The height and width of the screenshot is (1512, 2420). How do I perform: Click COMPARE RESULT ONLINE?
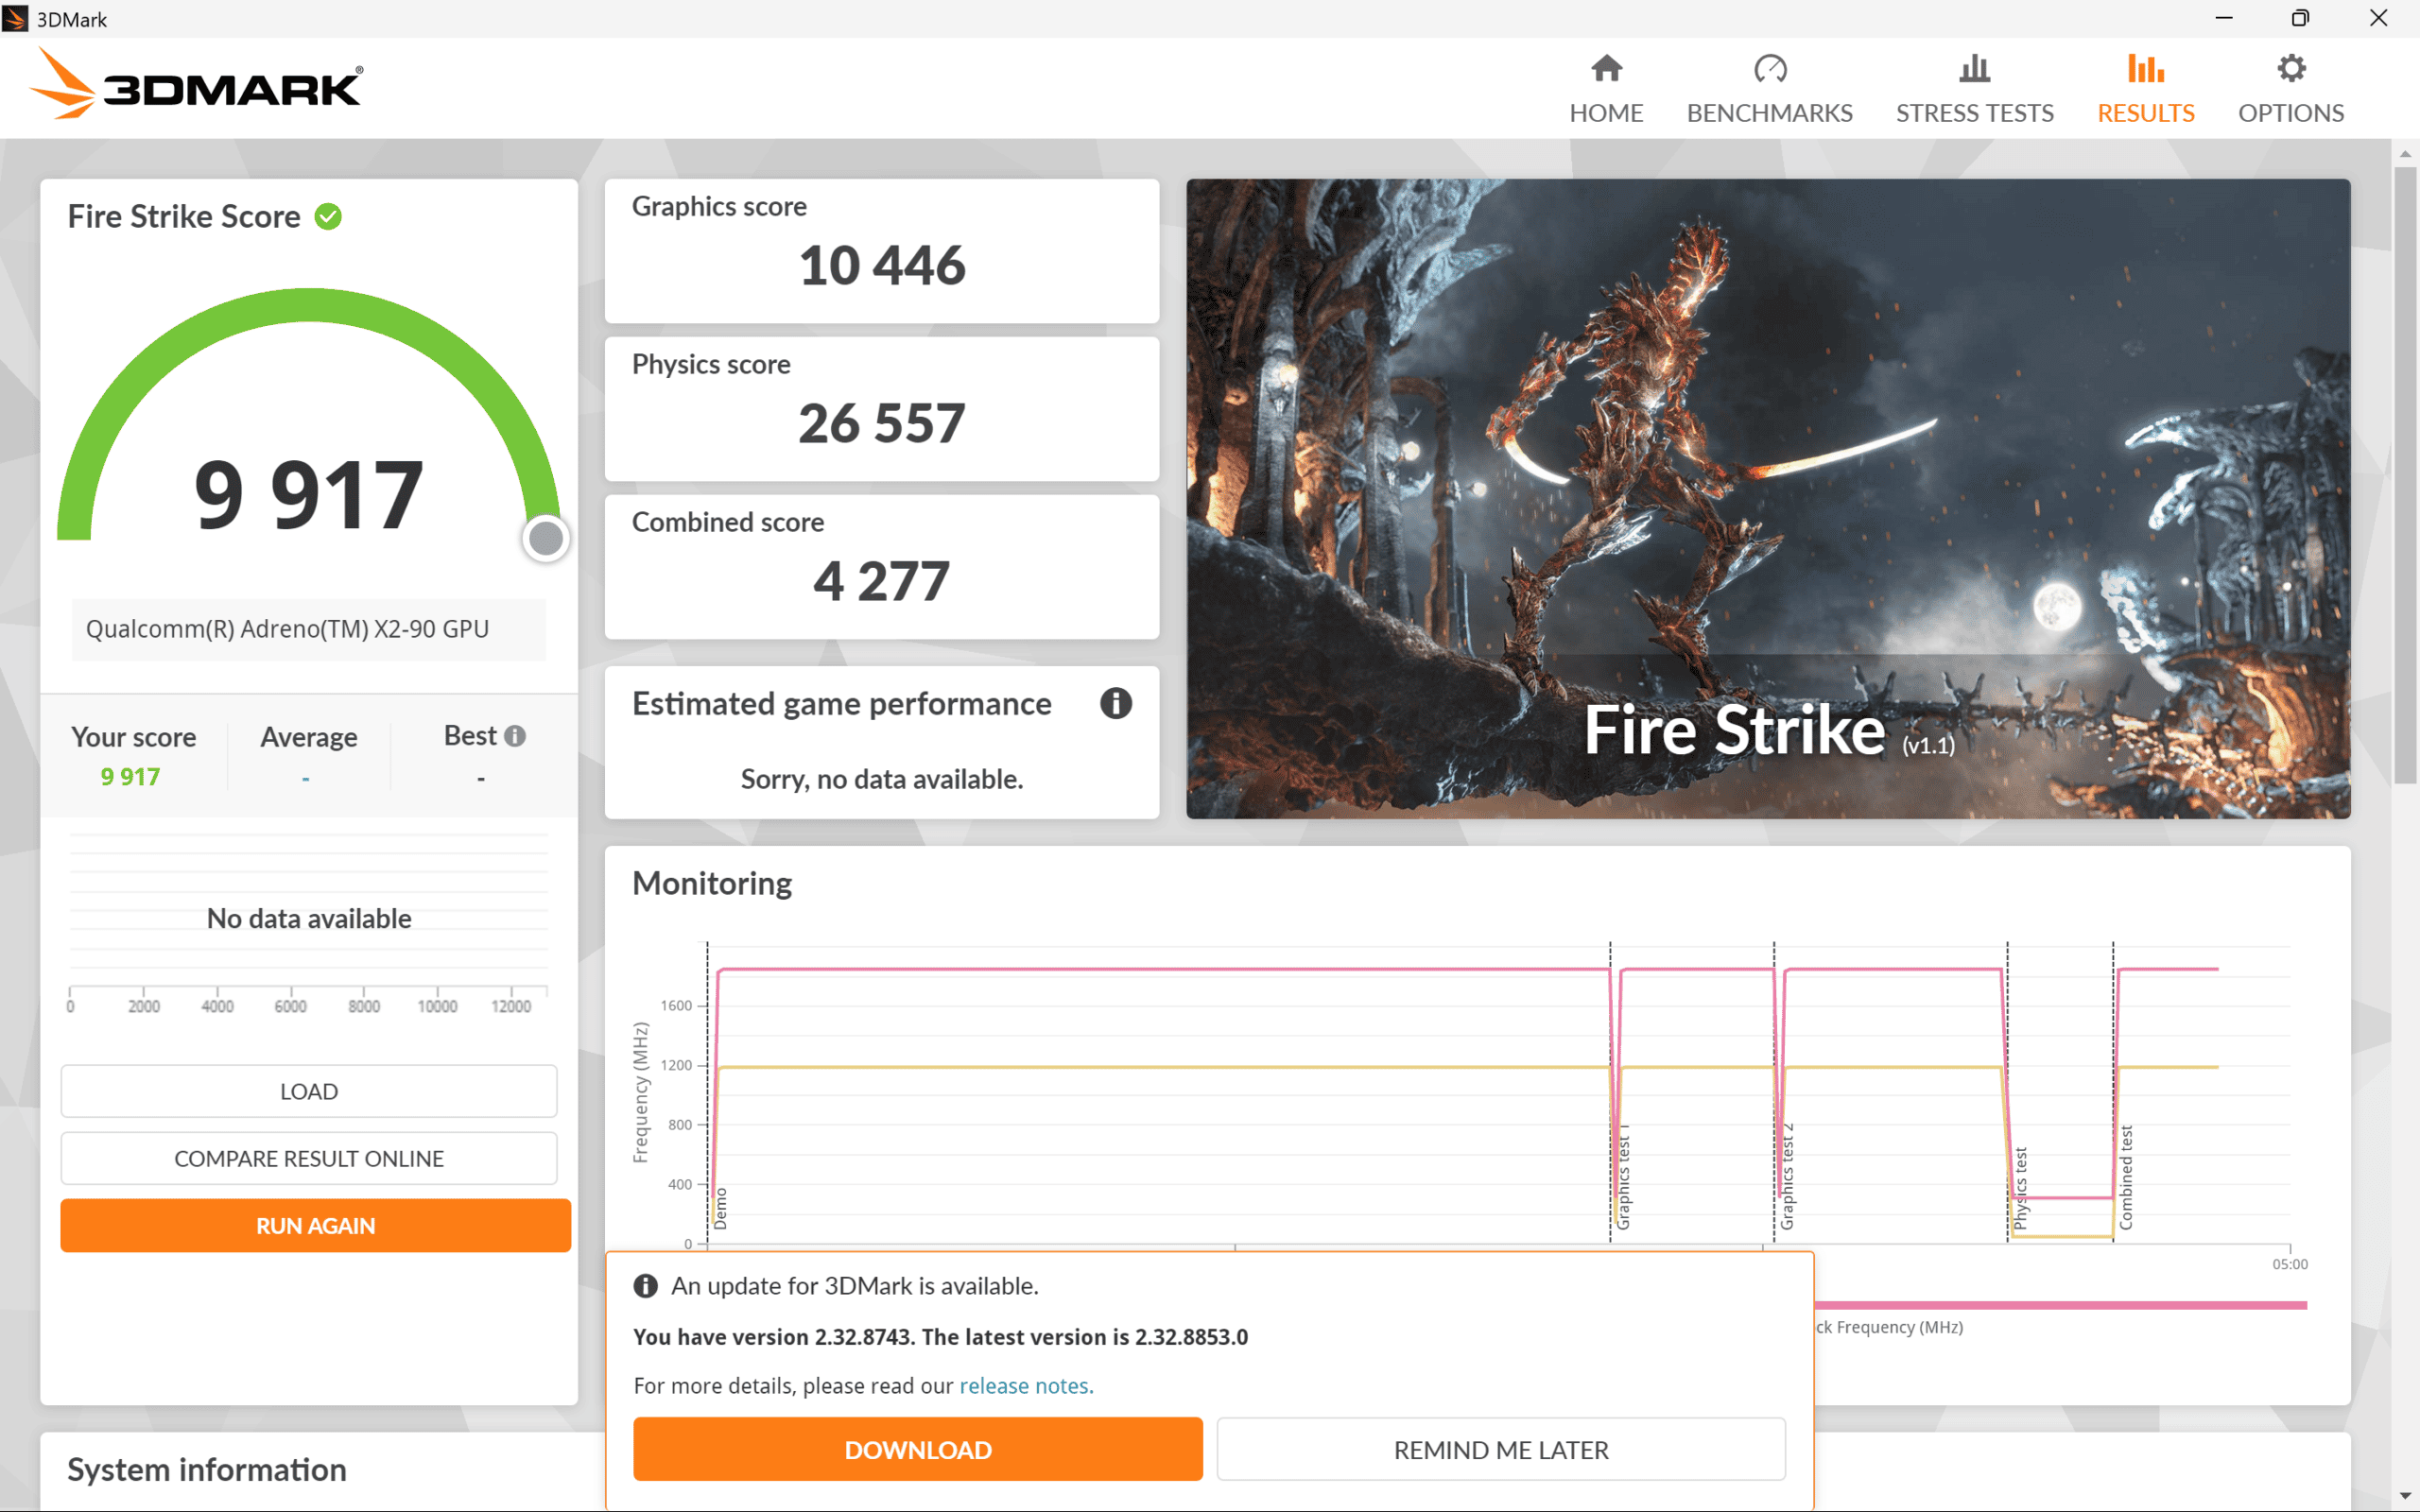pyautogui.click(x=309, y=1158)
